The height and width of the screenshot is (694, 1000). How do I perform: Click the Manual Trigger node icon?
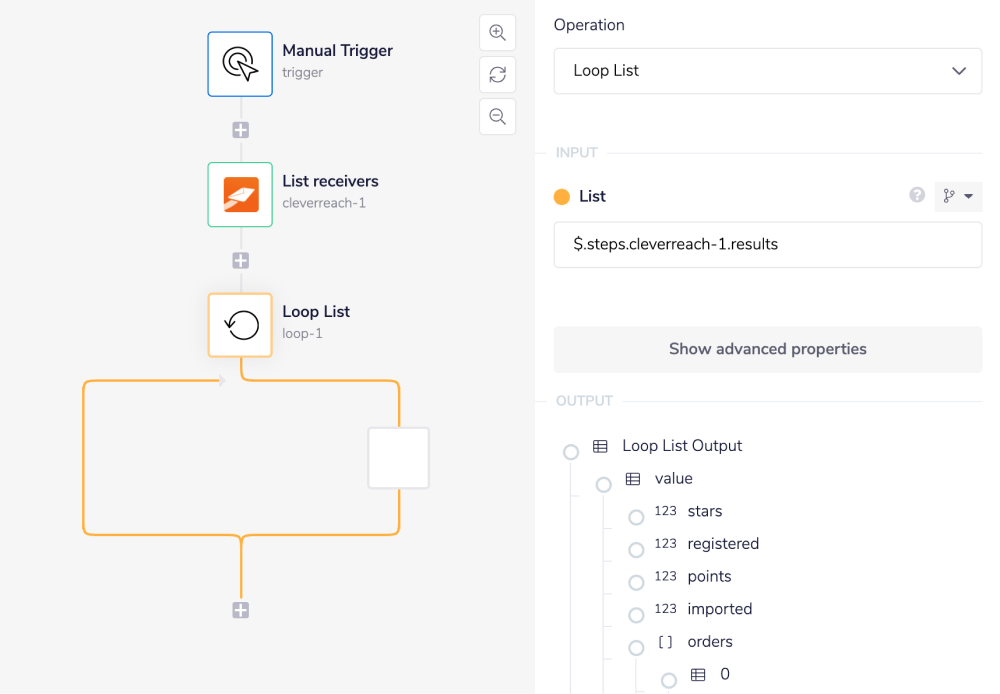(x=240, y=64)
